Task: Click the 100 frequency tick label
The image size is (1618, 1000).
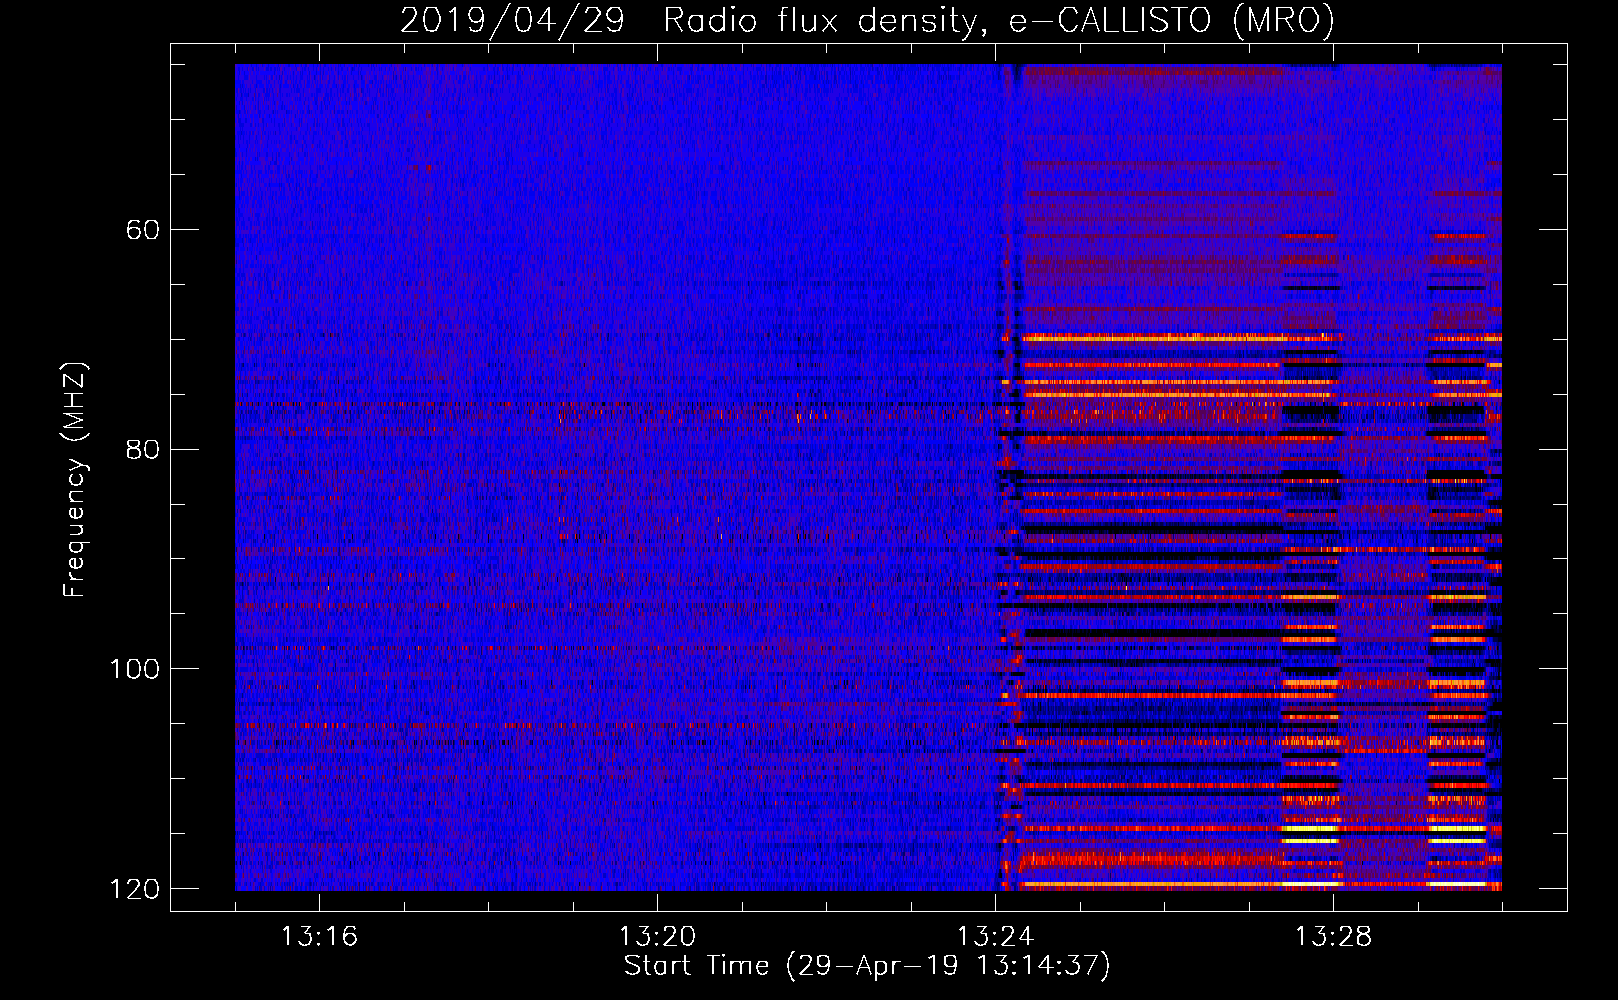Action: 134,669
